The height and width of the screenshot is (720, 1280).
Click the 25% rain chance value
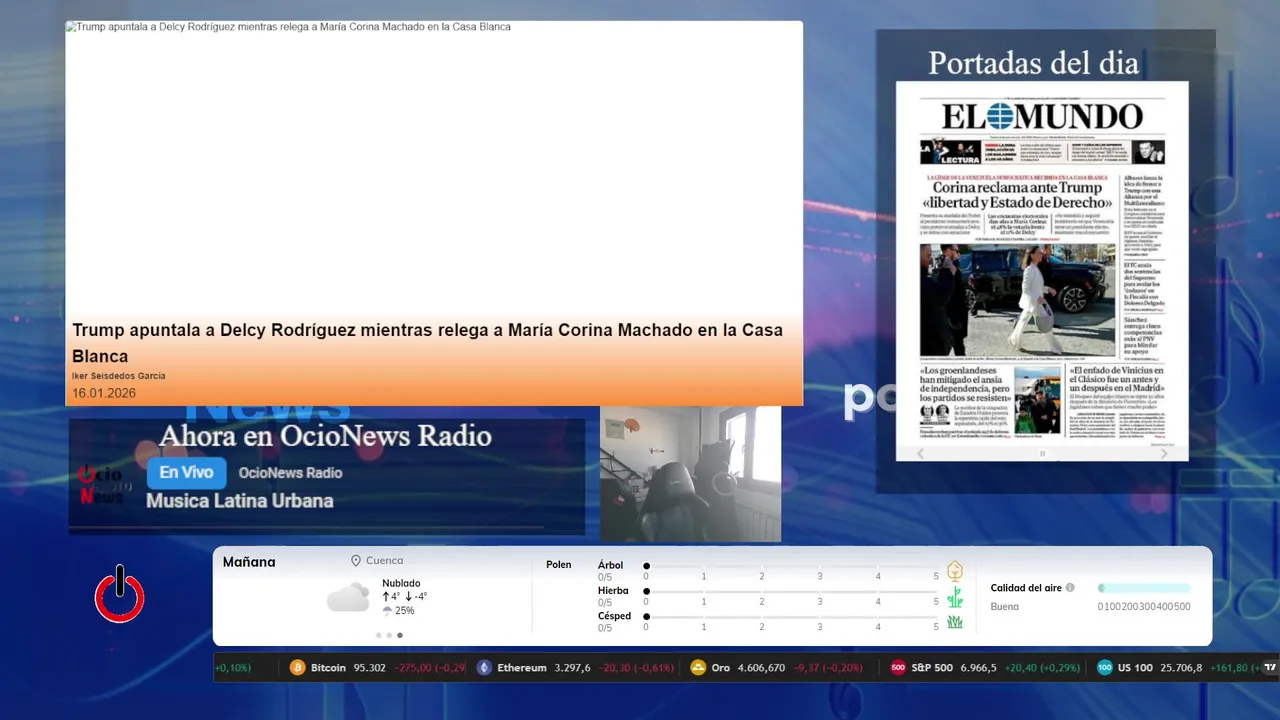click(404, 610)
